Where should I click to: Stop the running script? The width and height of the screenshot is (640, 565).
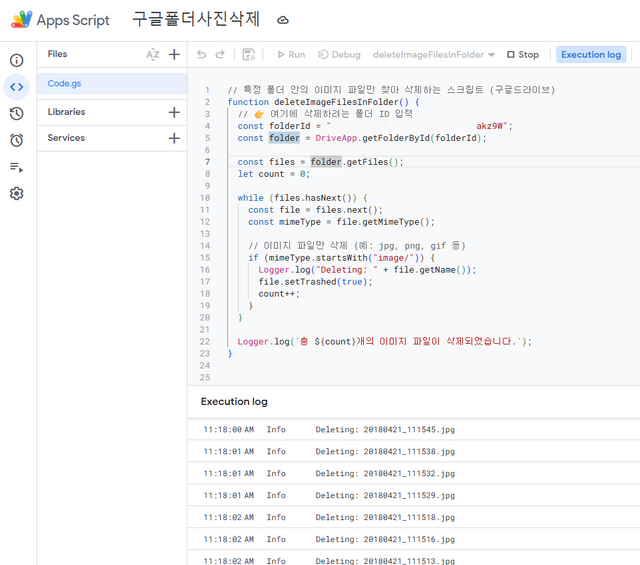[523, 54]
